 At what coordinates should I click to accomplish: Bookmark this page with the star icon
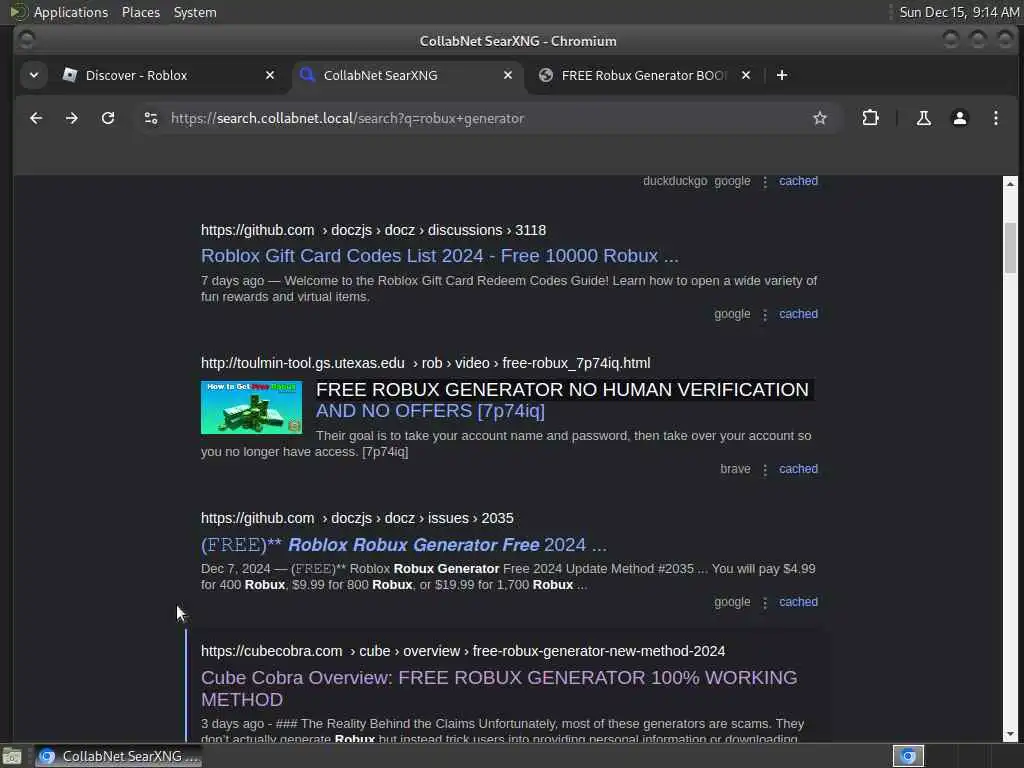point(820,118)
